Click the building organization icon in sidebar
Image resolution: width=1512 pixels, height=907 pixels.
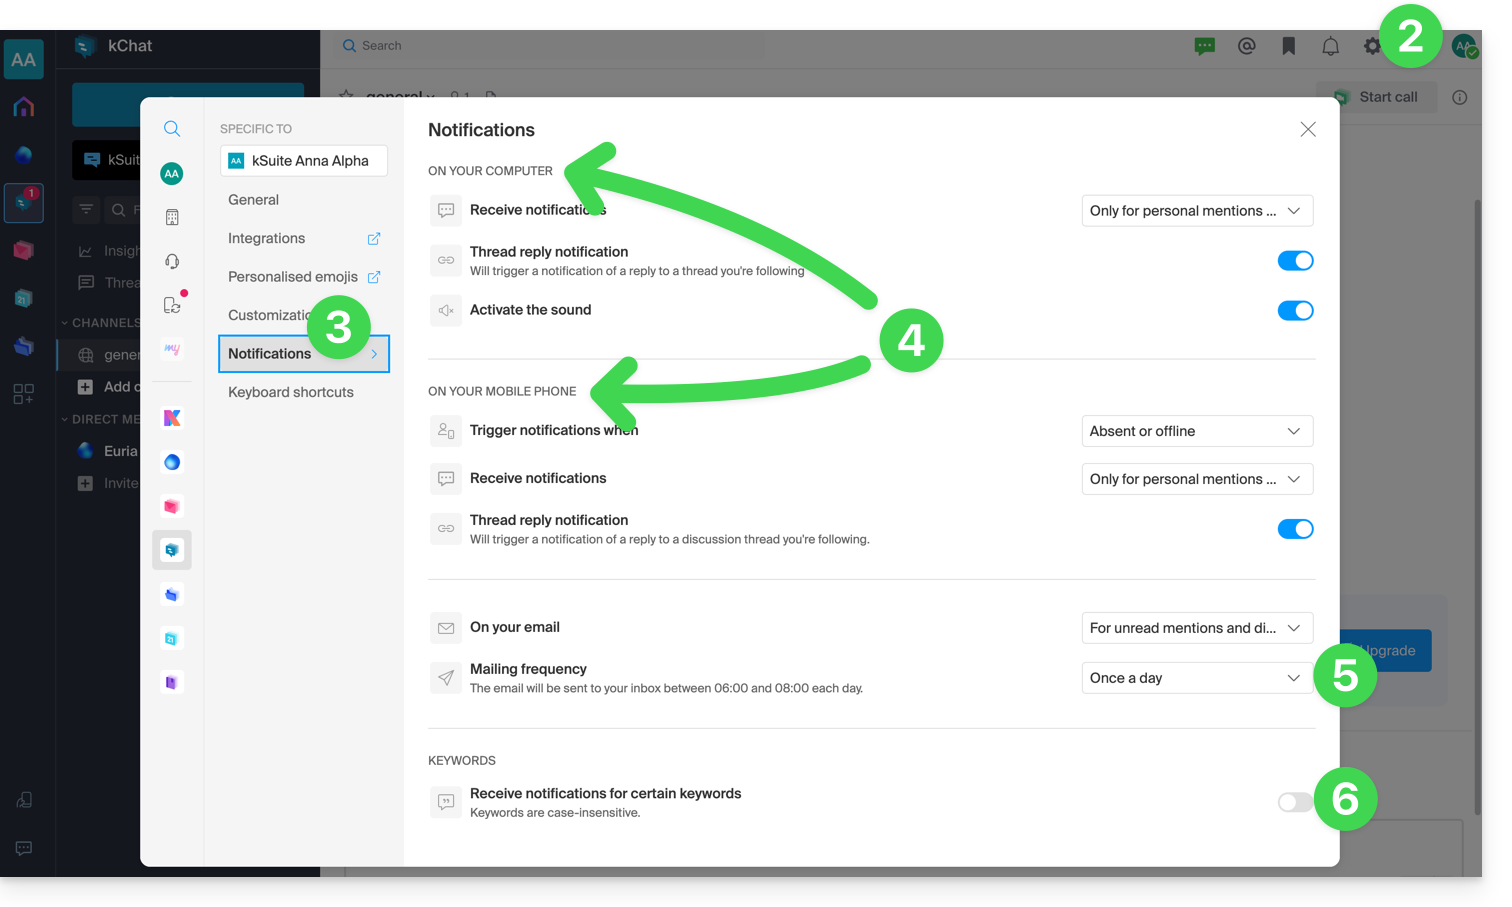click(x=172, y=217)
